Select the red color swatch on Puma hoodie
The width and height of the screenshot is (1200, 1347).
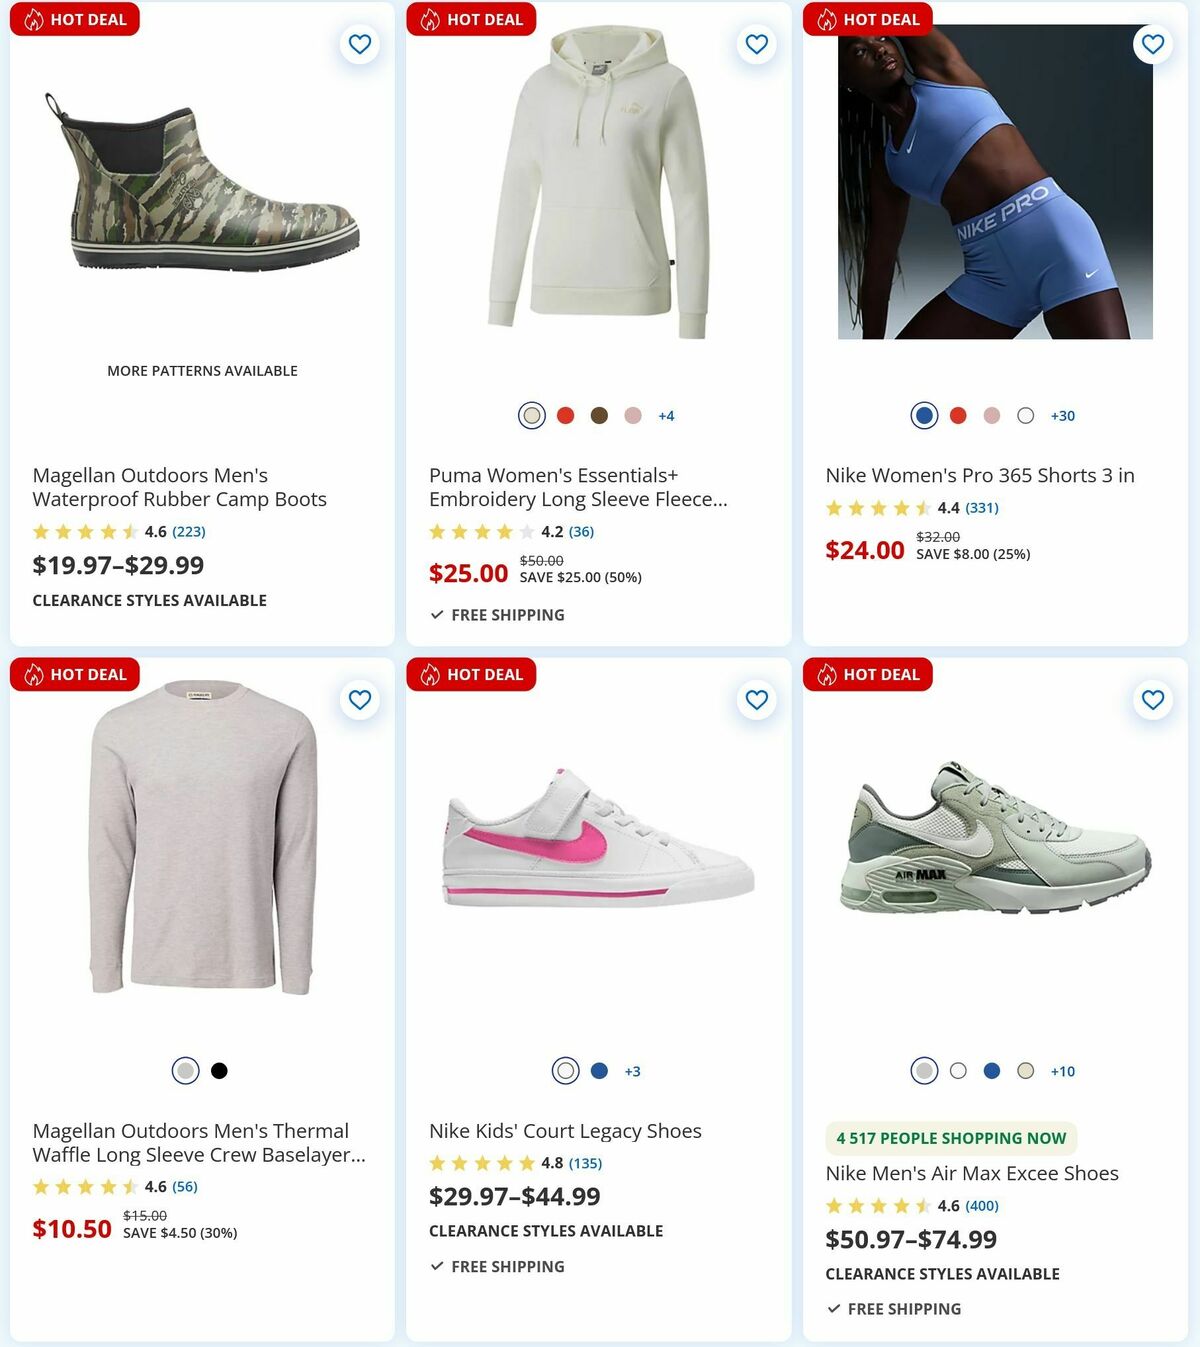click(x=565, y=414)
